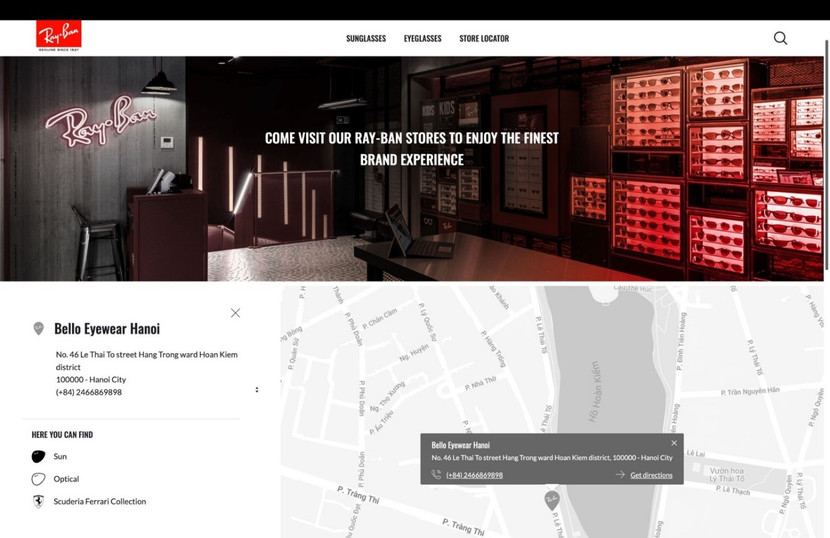Click the popup title Bello Eyewear Hanoi
The image size is (830, 538).
pyautogui.click(x=461, y=445)
